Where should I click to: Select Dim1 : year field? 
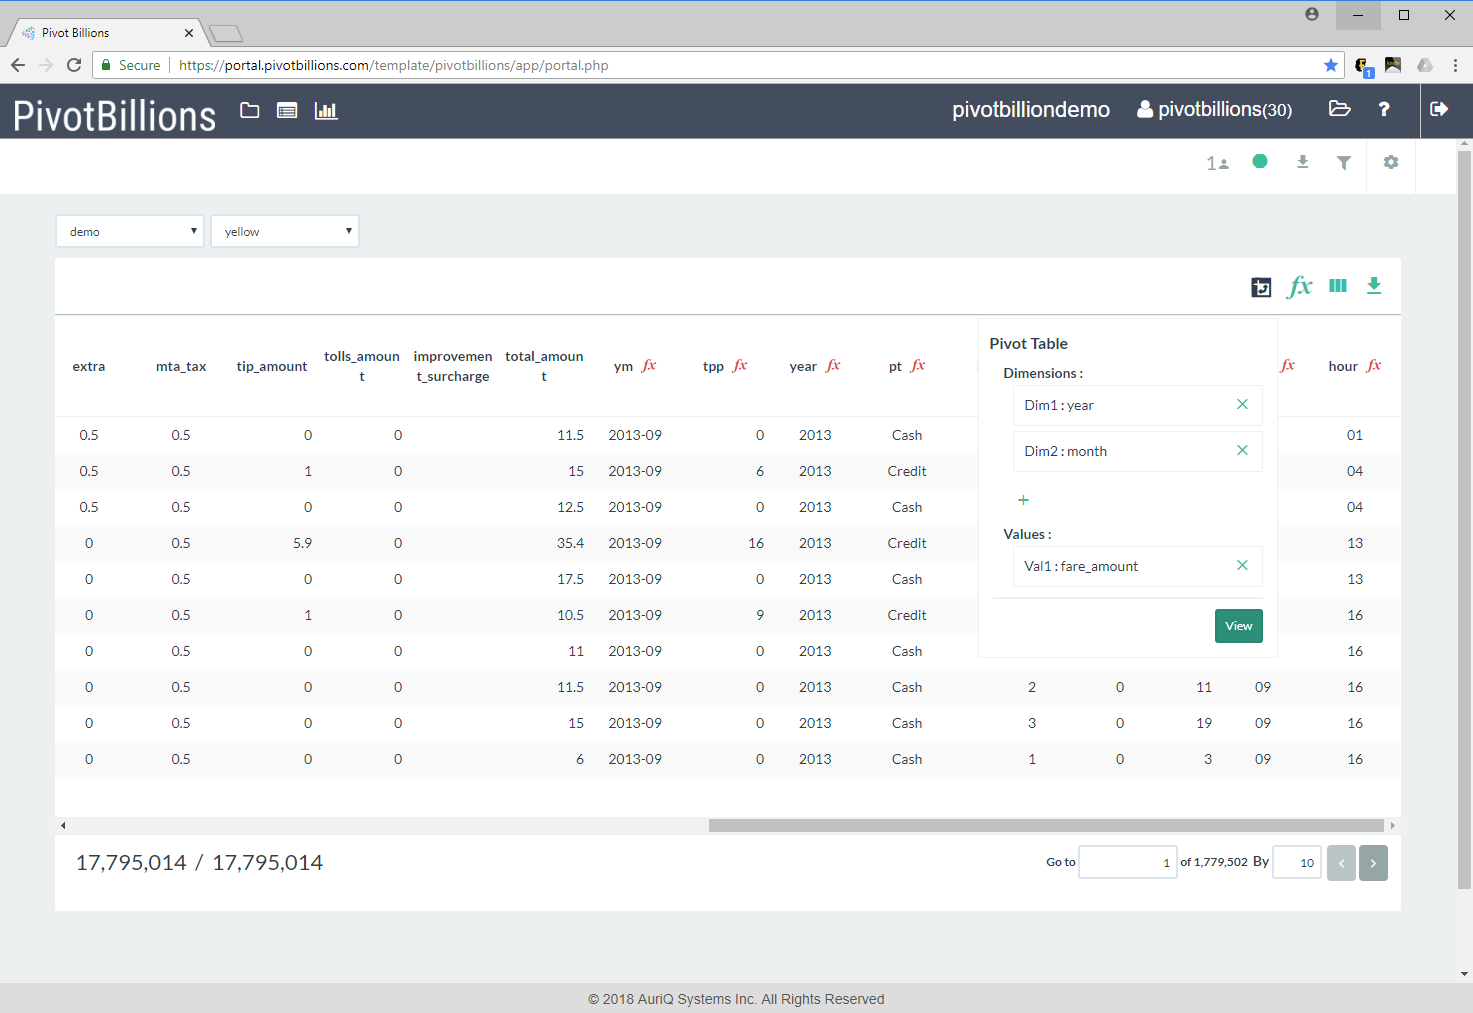tap(1137, 405)
